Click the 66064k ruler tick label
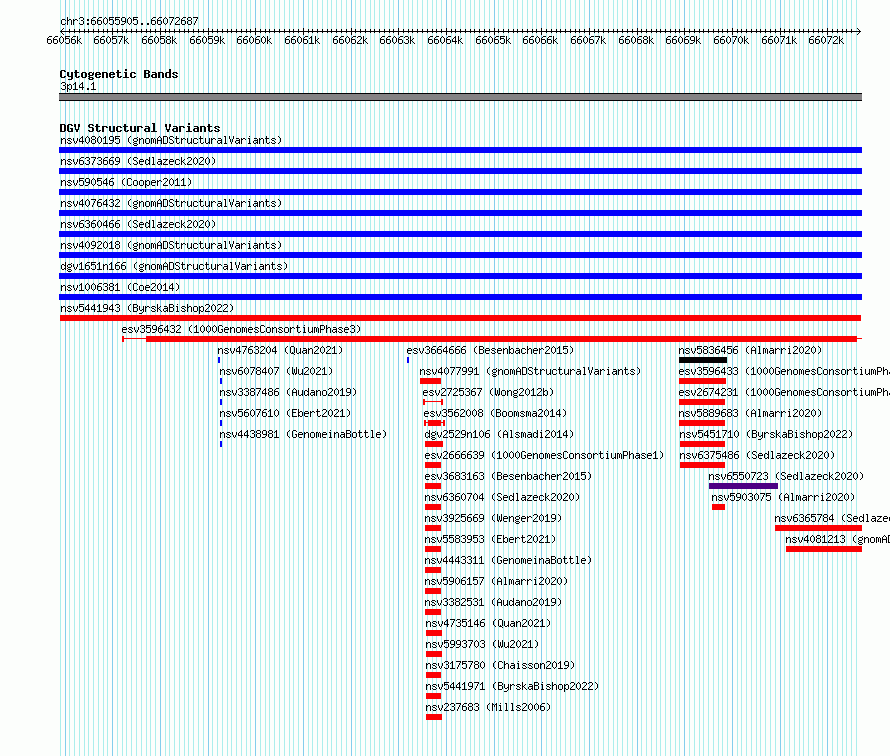The height and width of the screenshot is (756, 890). coord(445,40)
